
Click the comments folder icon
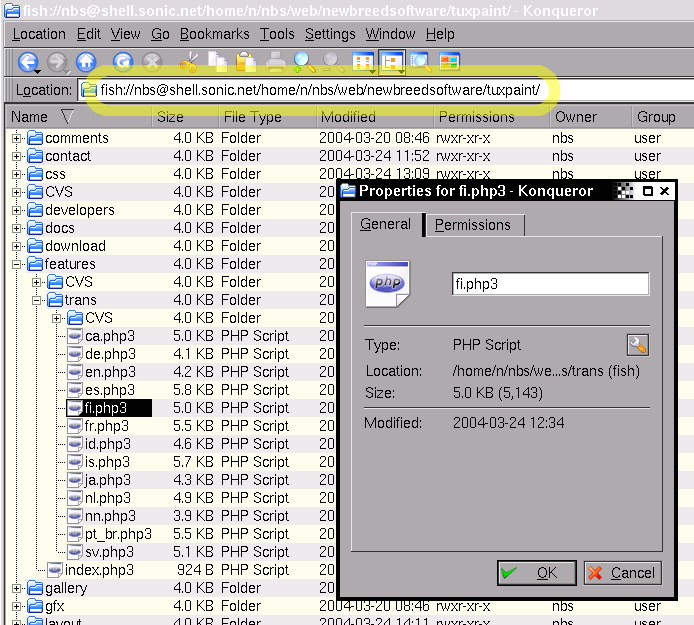click(x=35, y=138)
